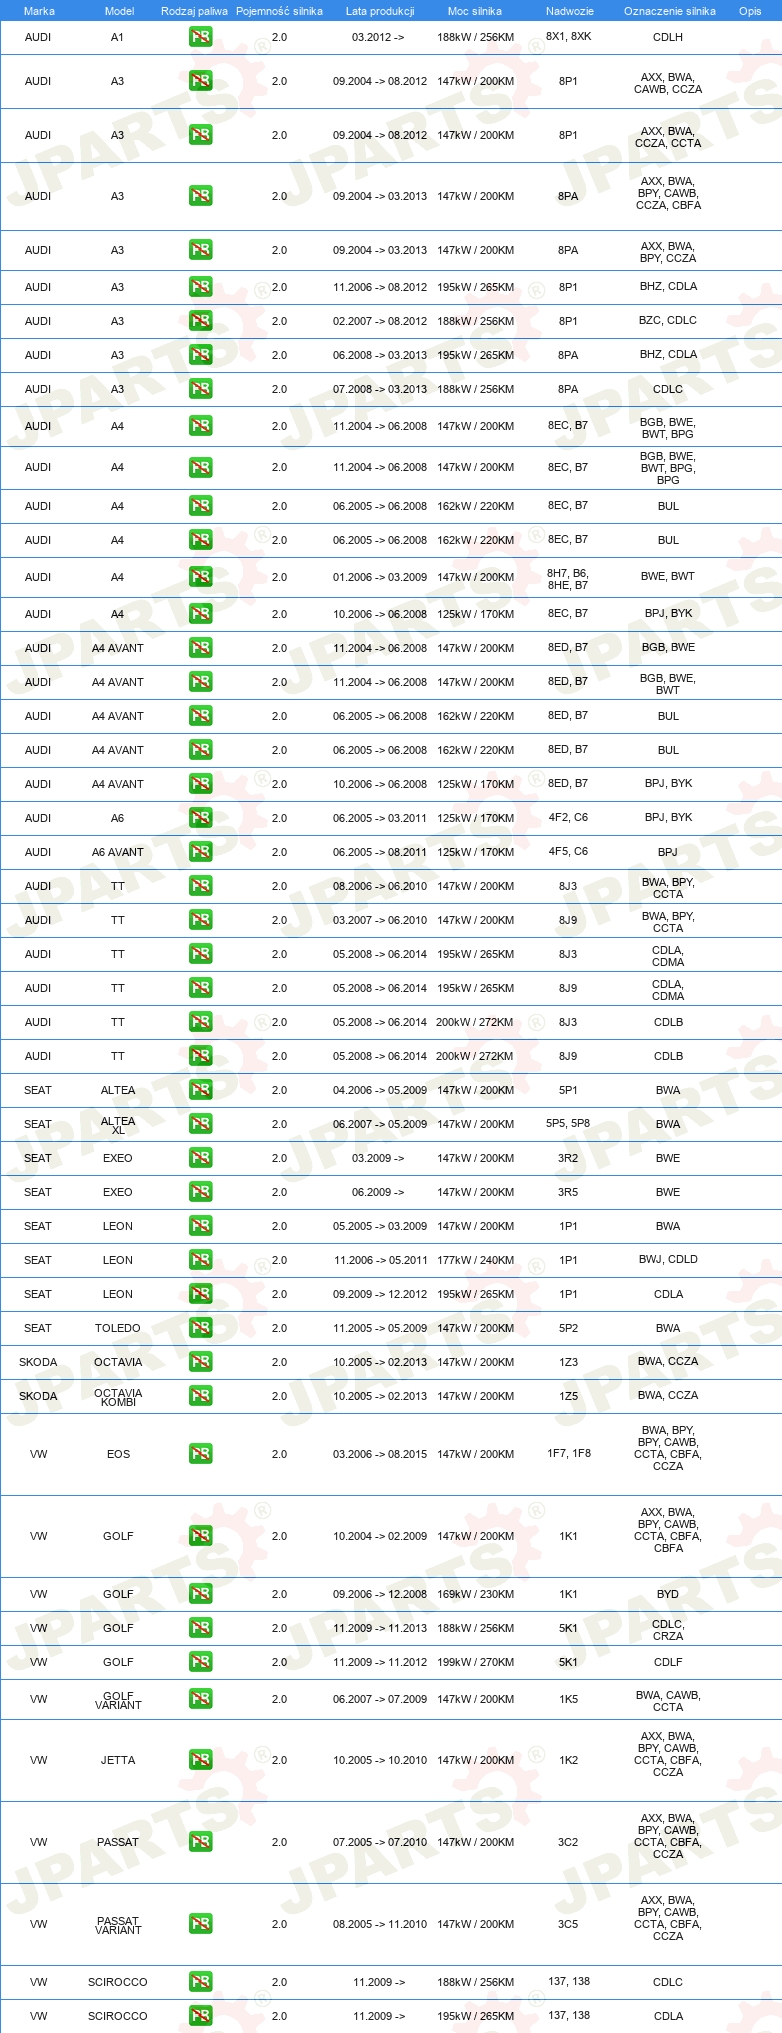Click the Nadwozie column header
Viewport: 782px width, 2033px height.
coord(569,11)
